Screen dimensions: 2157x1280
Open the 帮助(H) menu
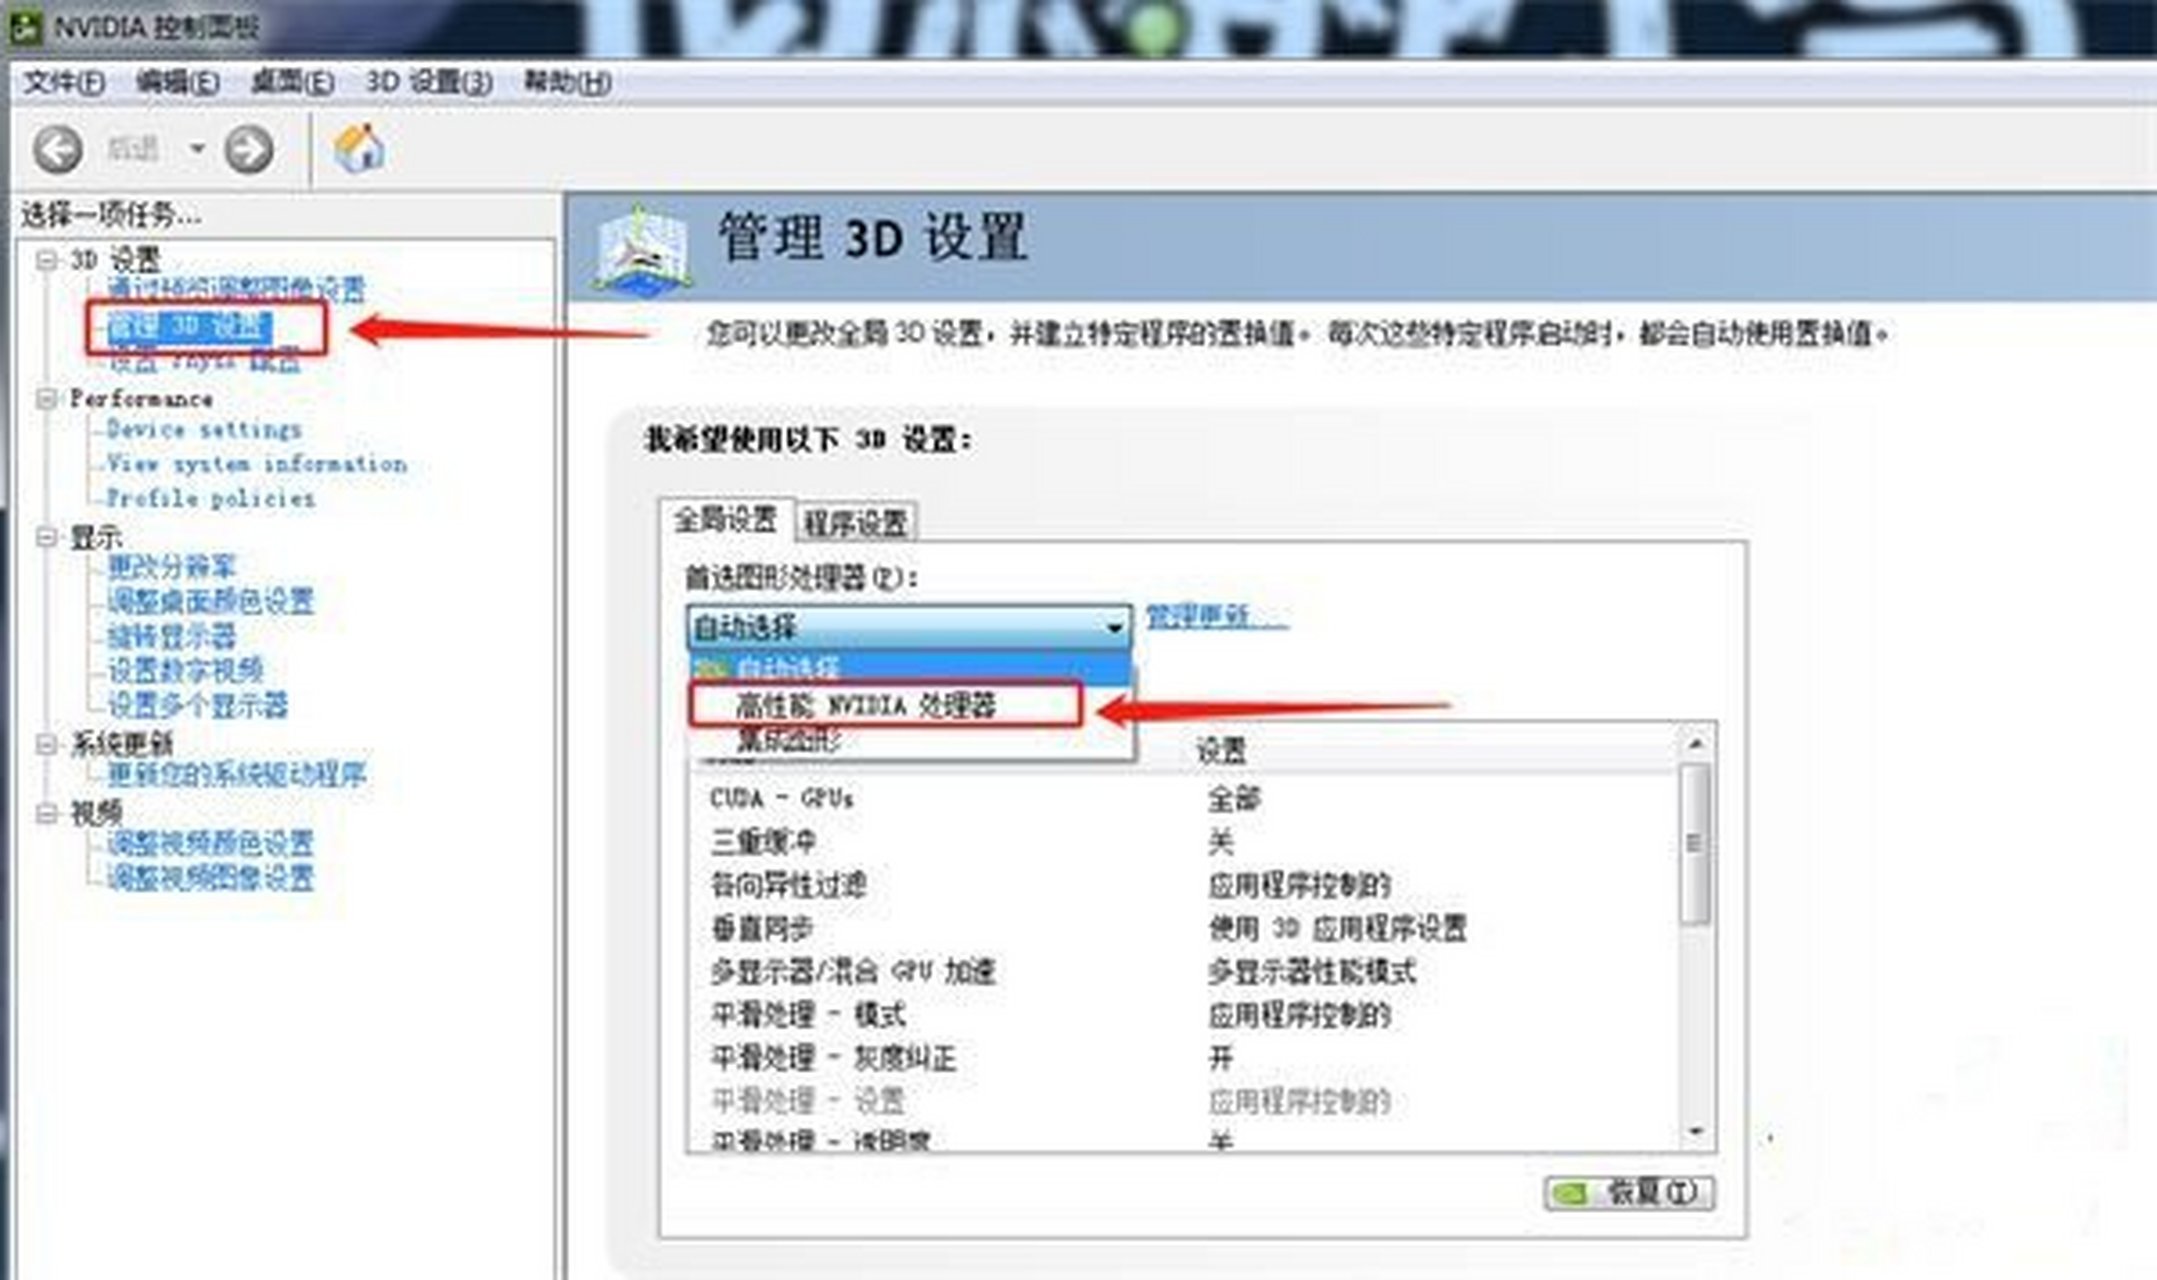pyautogui.click(x=567, y=82)
